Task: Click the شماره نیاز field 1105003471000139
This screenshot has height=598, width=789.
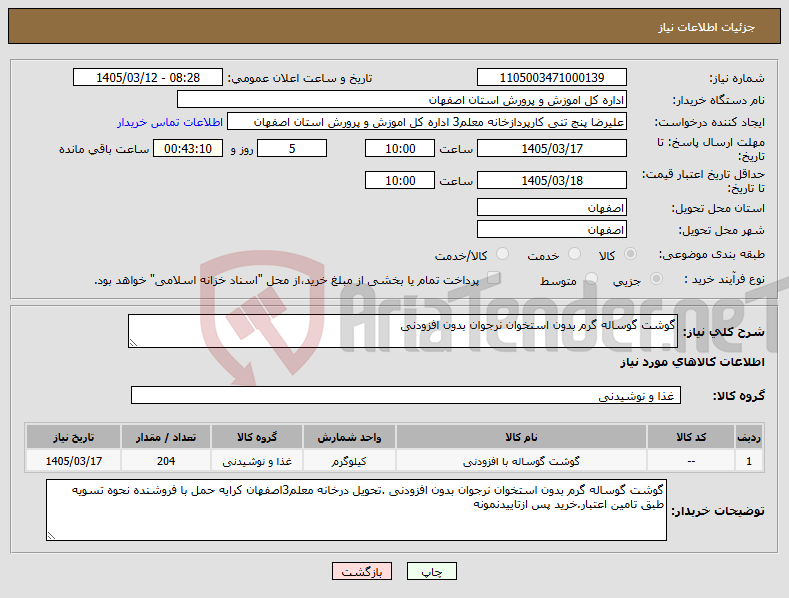Action: [x=551, y=78]
